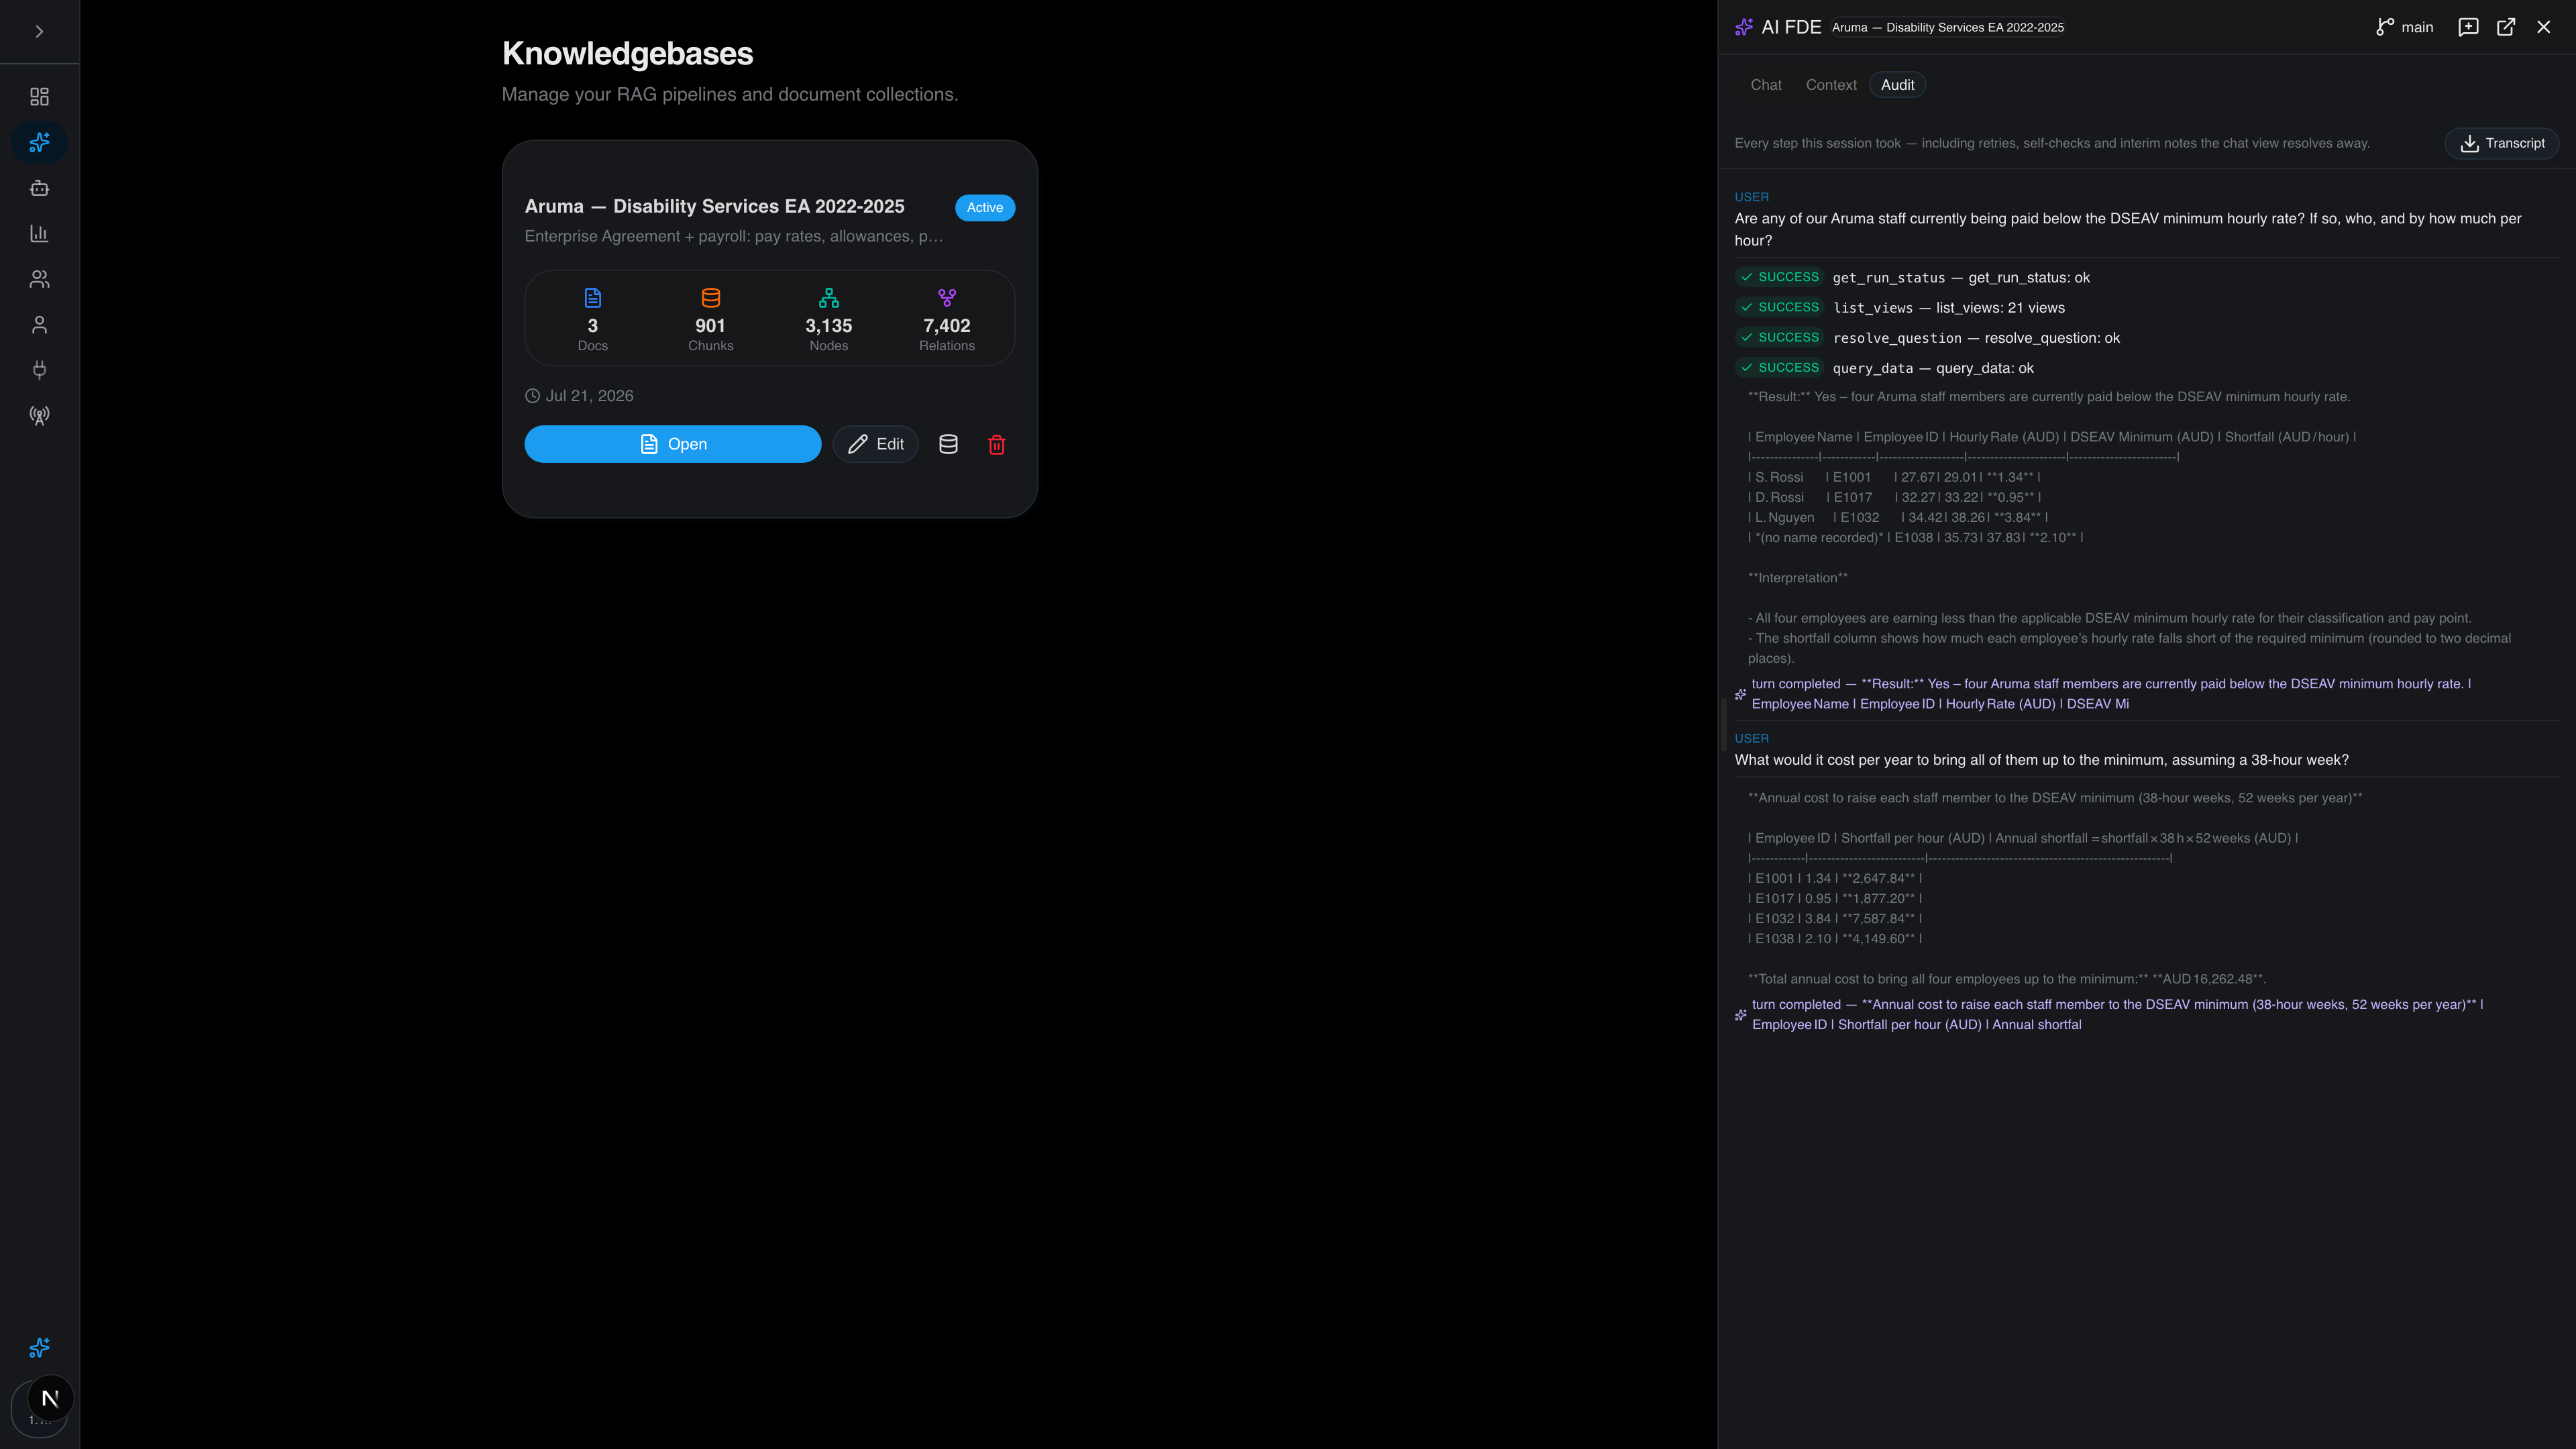Click the Aruma knowledgebase card title

pos(714,206)
